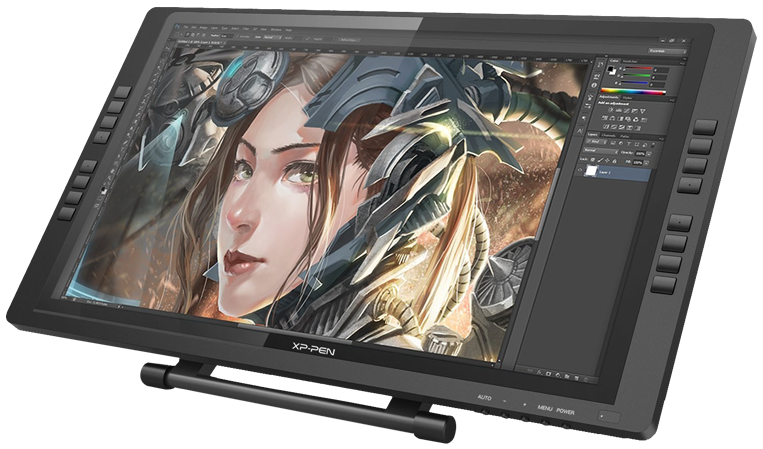
Task: Open the Character panel icon in collapsed dock
Action: (580, 131)
